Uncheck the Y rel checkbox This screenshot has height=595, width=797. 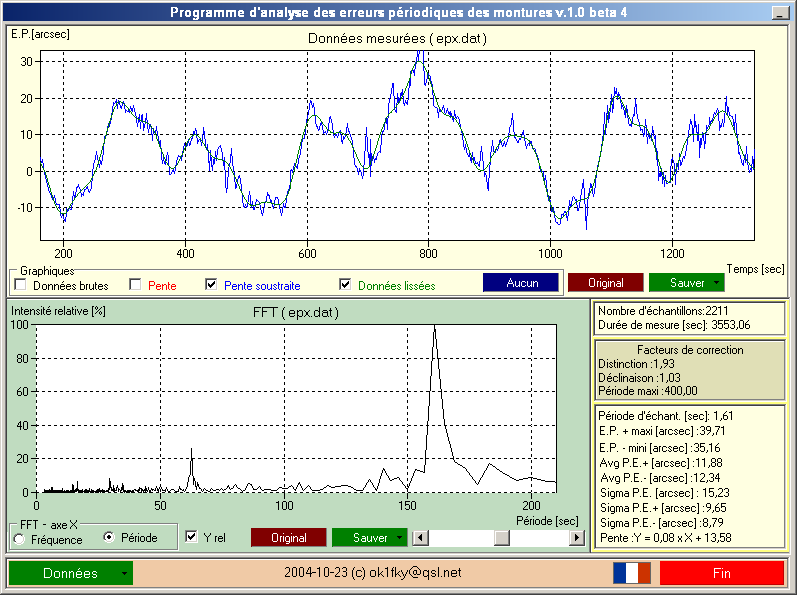pos(191,537)
